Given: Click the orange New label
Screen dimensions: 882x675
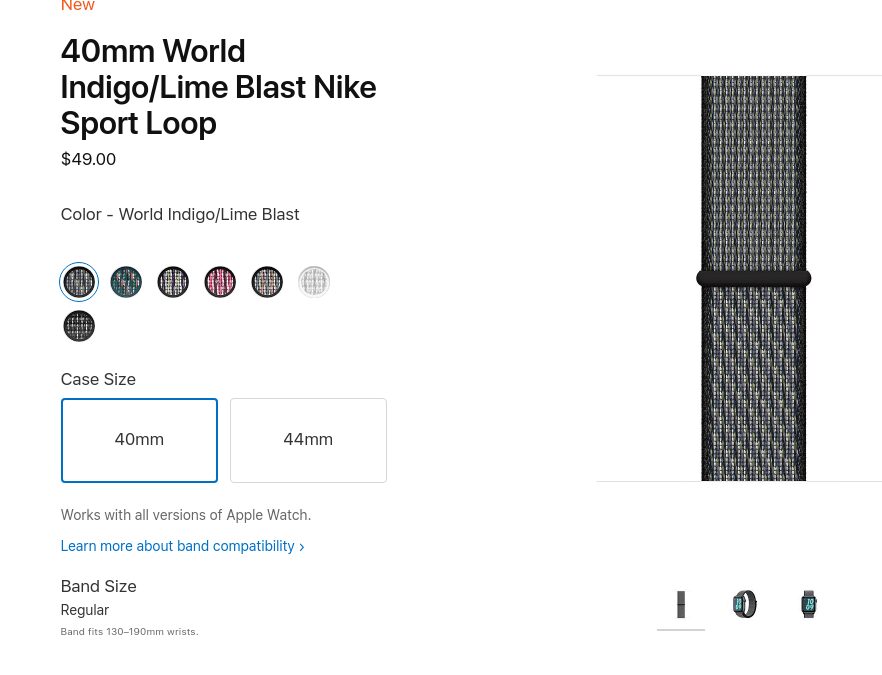Looking at the screenshot, I should pyautogui.click(x=78, y=6).
